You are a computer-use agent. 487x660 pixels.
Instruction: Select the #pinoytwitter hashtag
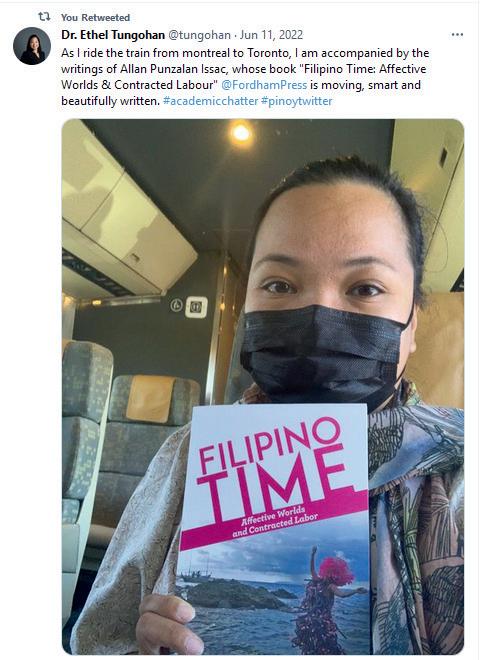(x=297, y=101)
